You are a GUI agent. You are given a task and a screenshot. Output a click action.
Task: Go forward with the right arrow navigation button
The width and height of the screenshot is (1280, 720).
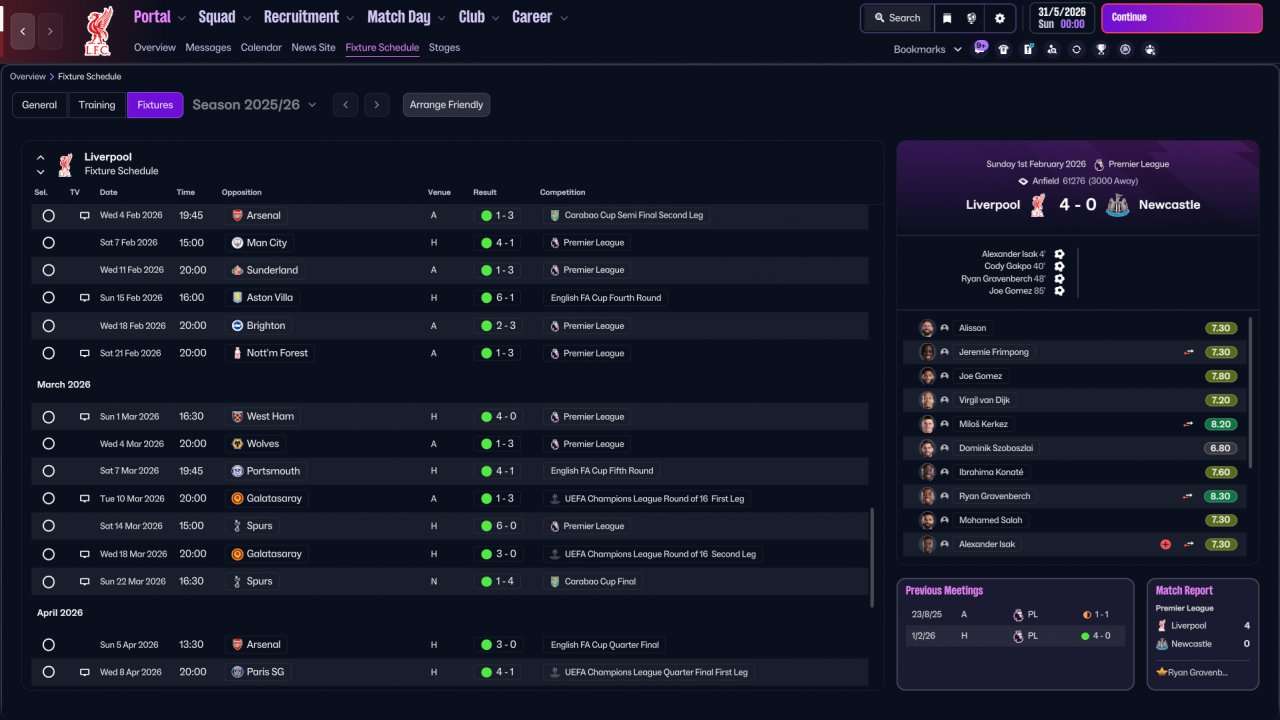[50, 31]
